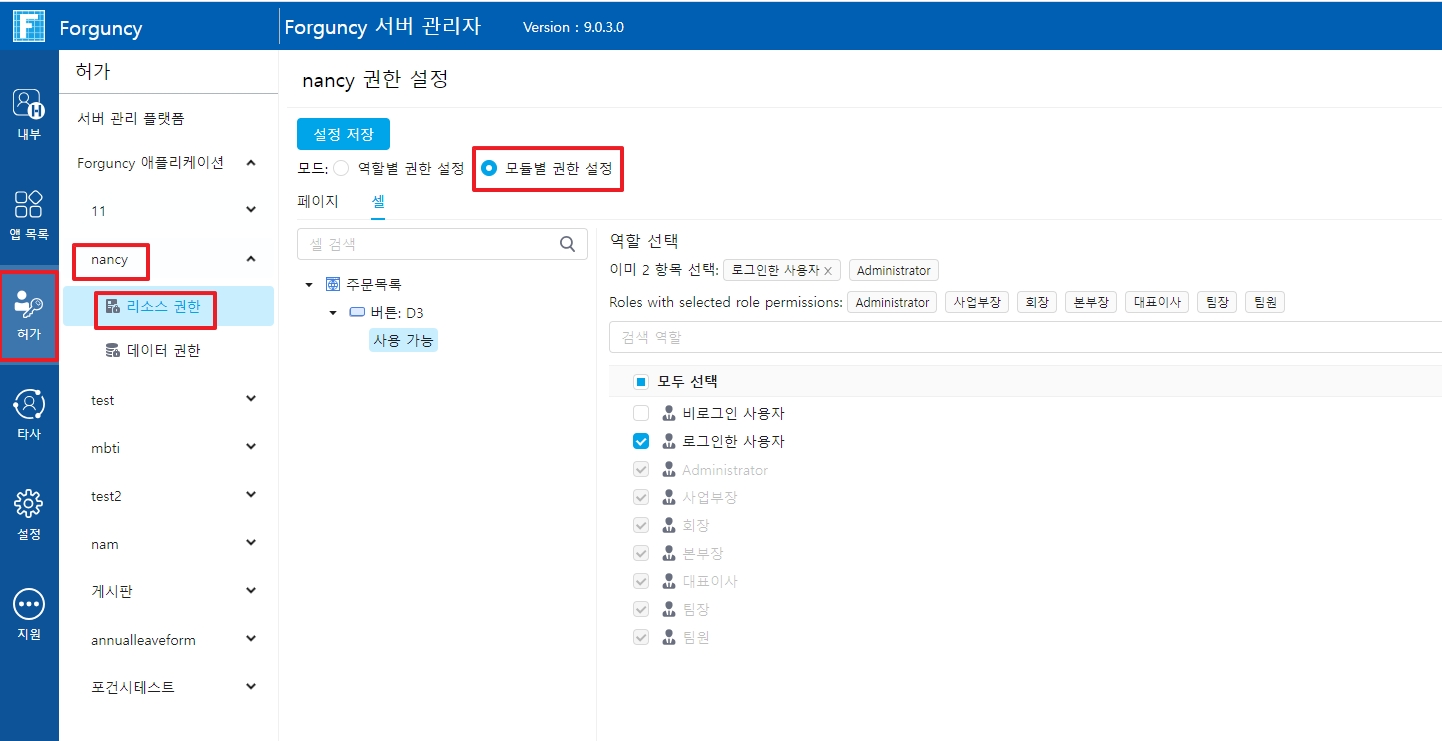Image resolution: width=1442 pixels, height=741 pixels.
Task: Collapse the 버튼: D3 tree node arrow
Action: click(x=333, y=313)
